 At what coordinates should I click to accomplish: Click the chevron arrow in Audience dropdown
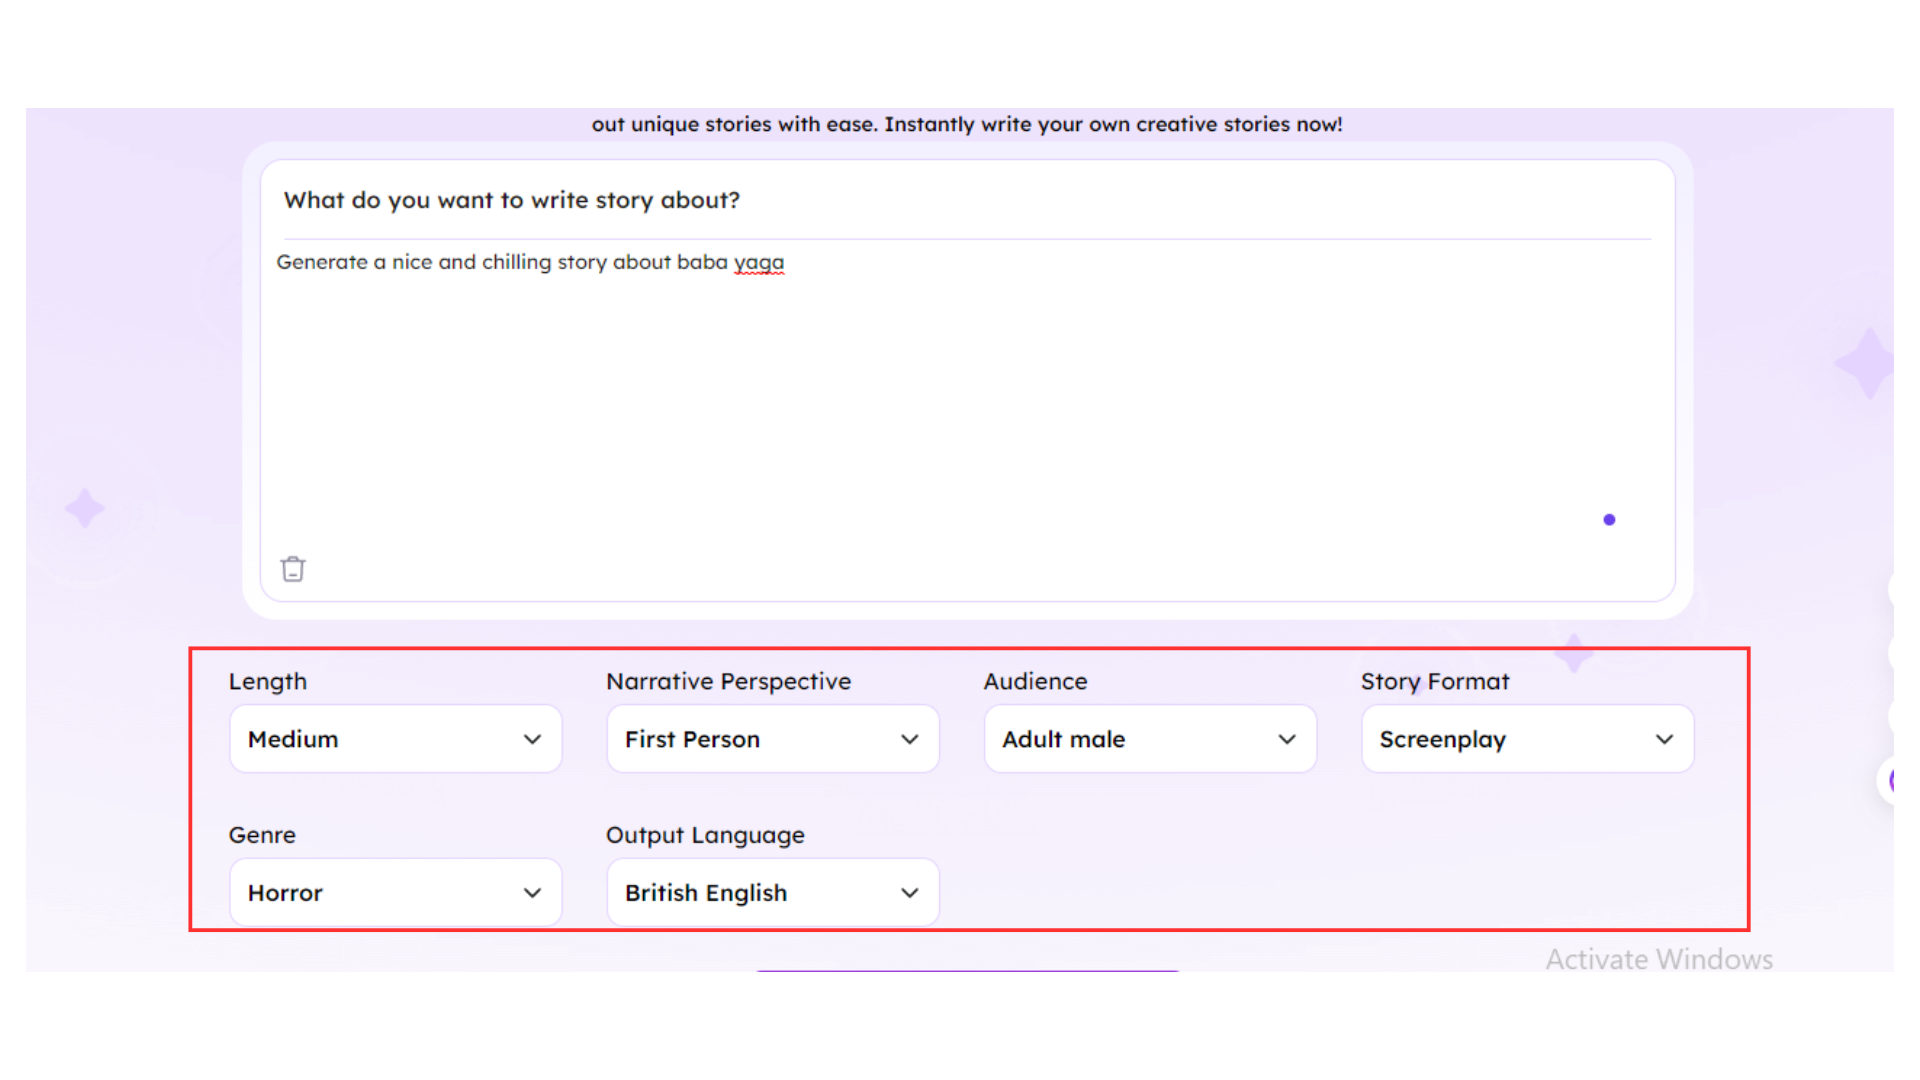[x=1287, y=740]
